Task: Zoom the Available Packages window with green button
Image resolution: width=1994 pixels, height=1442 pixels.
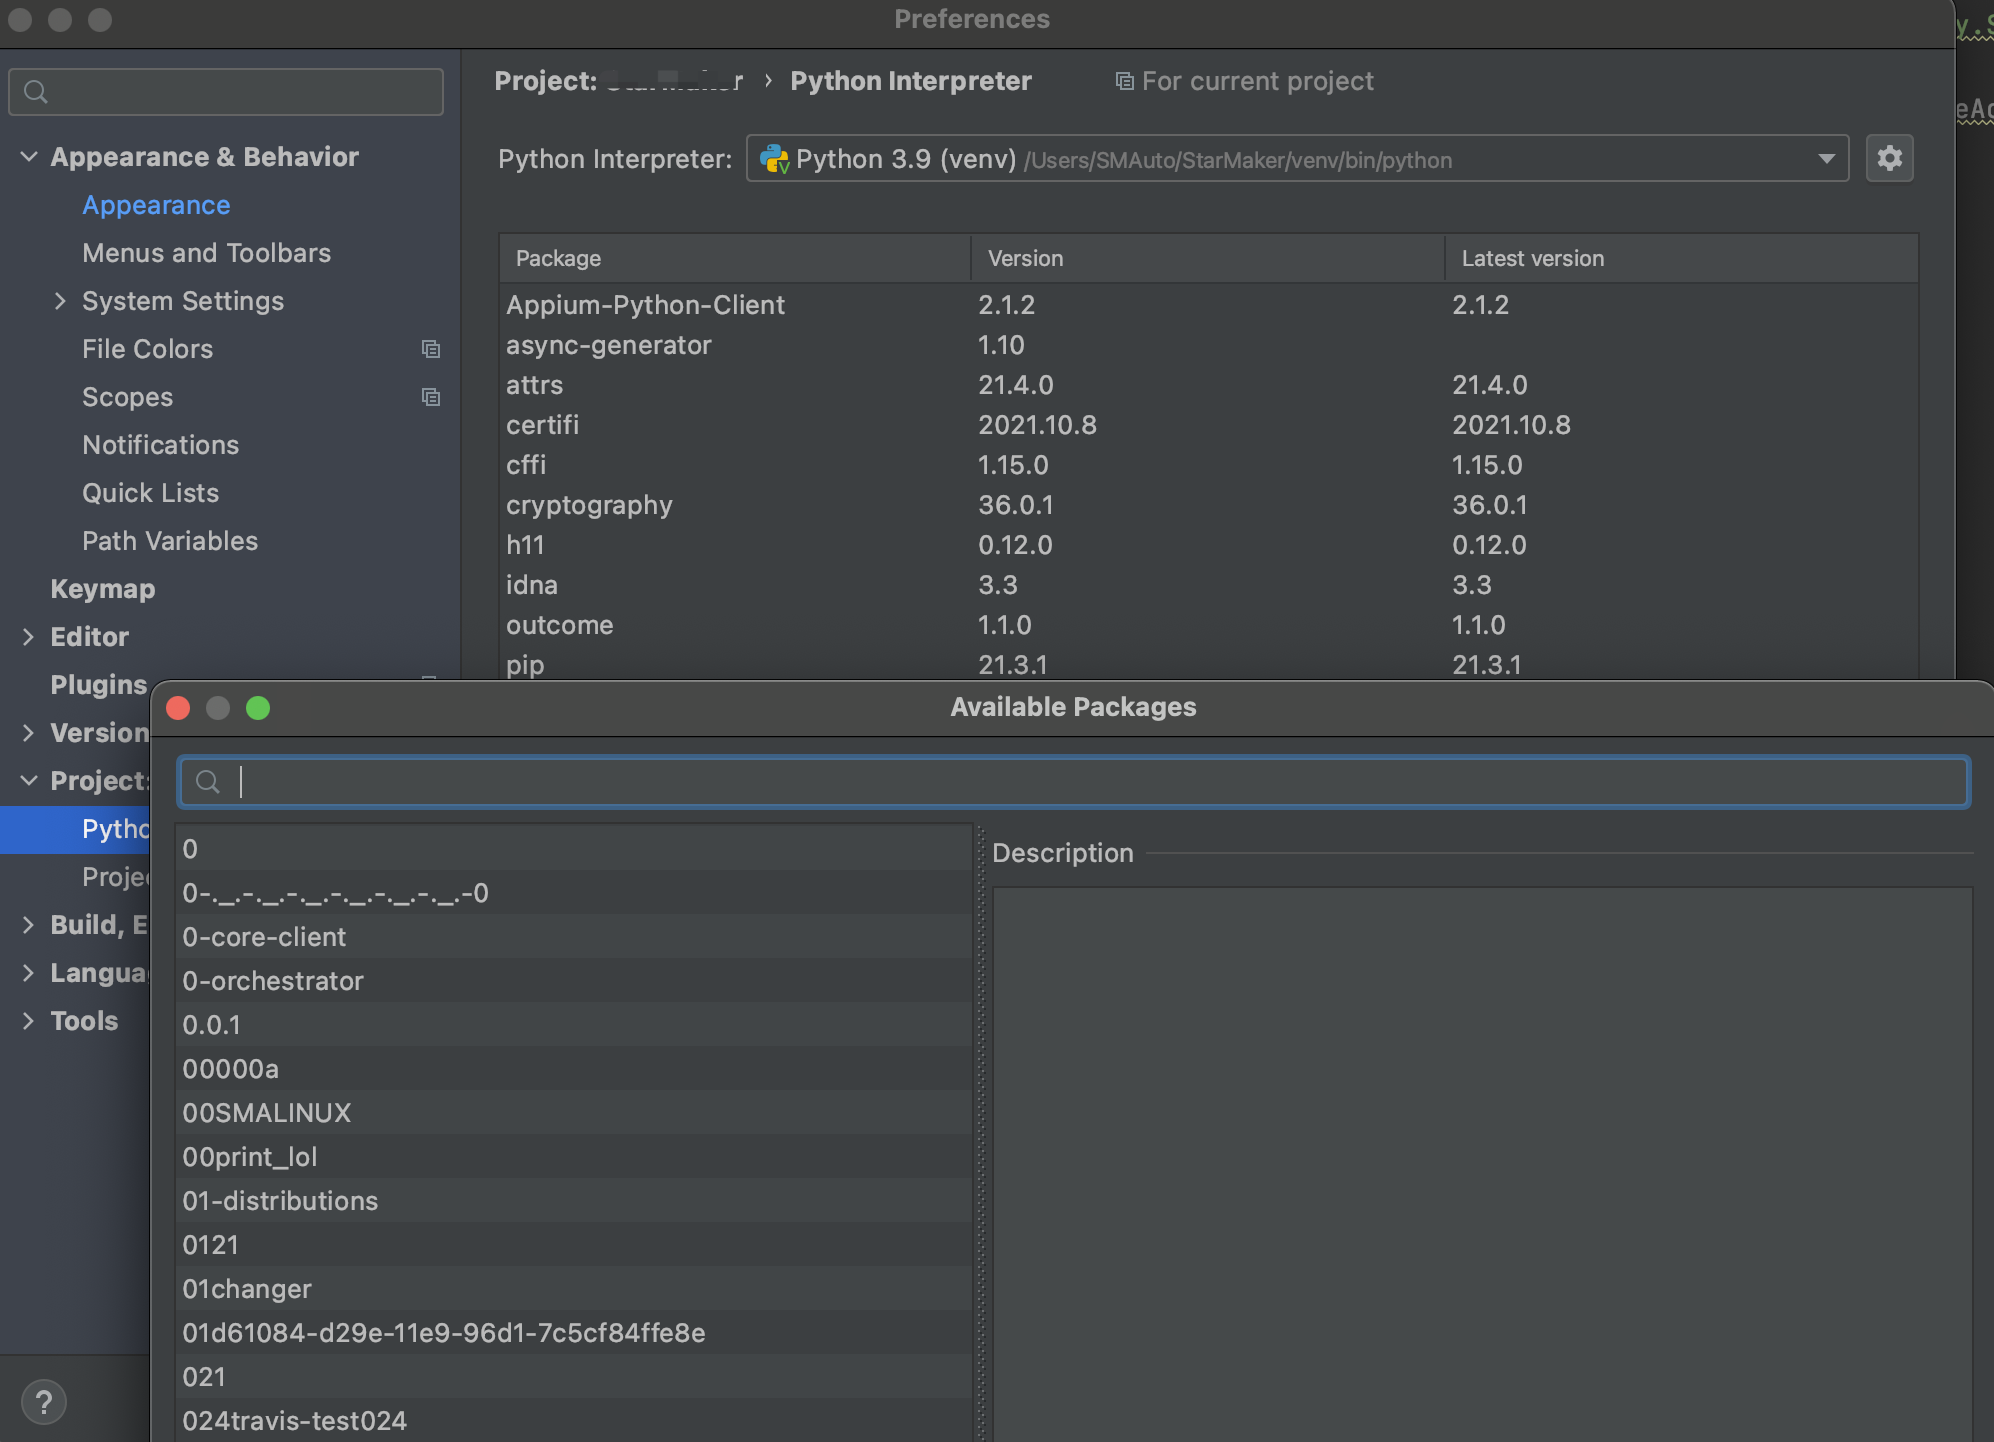Action: tap(258, 708)
